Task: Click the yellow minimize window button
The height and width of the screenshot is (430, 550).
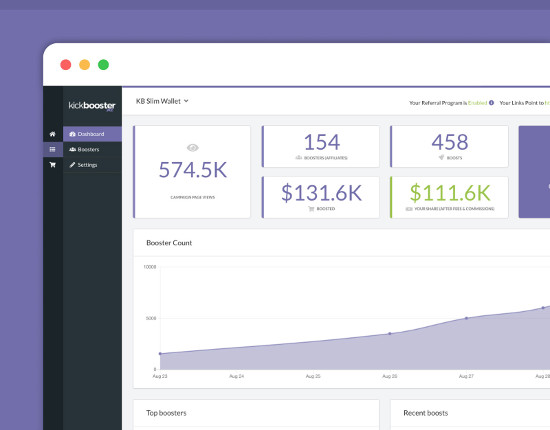Action: 85,65
